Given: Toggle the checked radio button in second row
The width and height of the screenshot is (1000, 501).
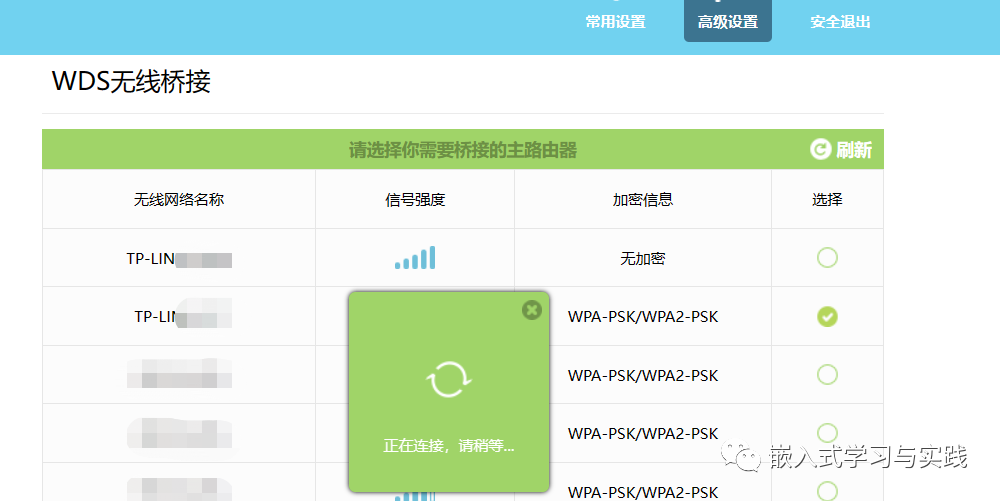Looking at the screenshot, I should click(827, 316).
